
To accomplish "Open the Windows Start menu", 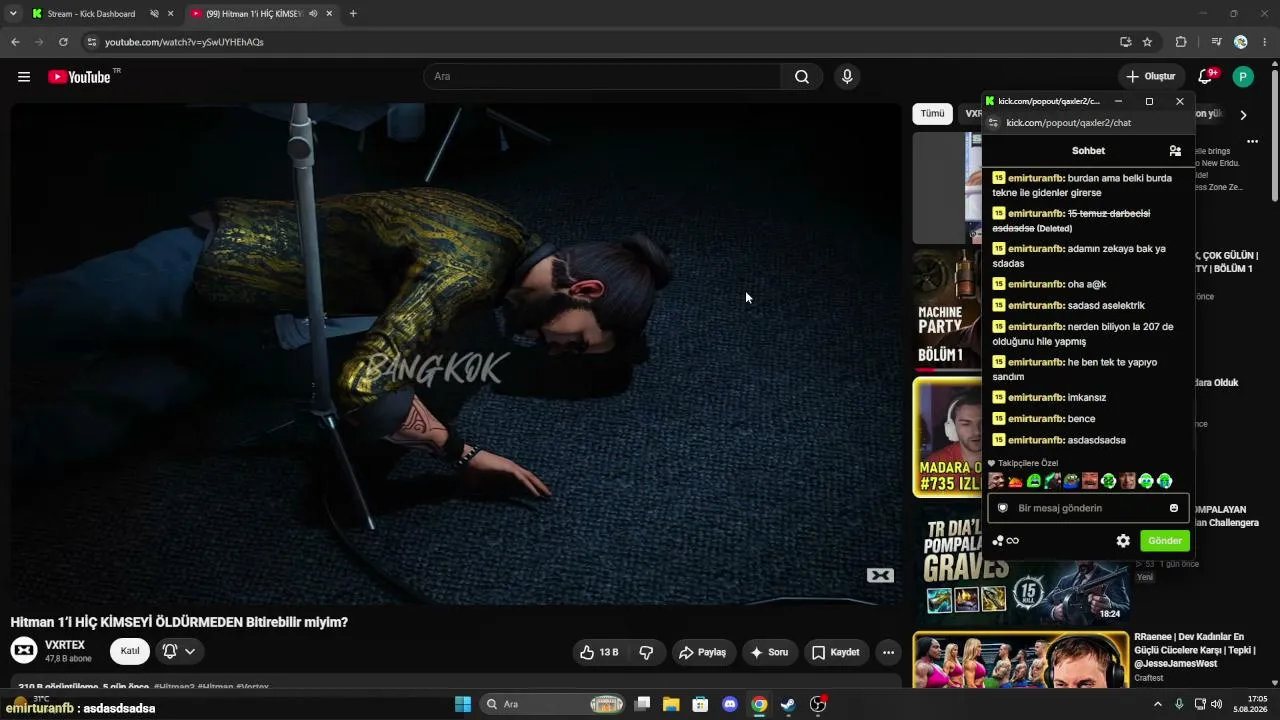I will click(x=463, y=704).
